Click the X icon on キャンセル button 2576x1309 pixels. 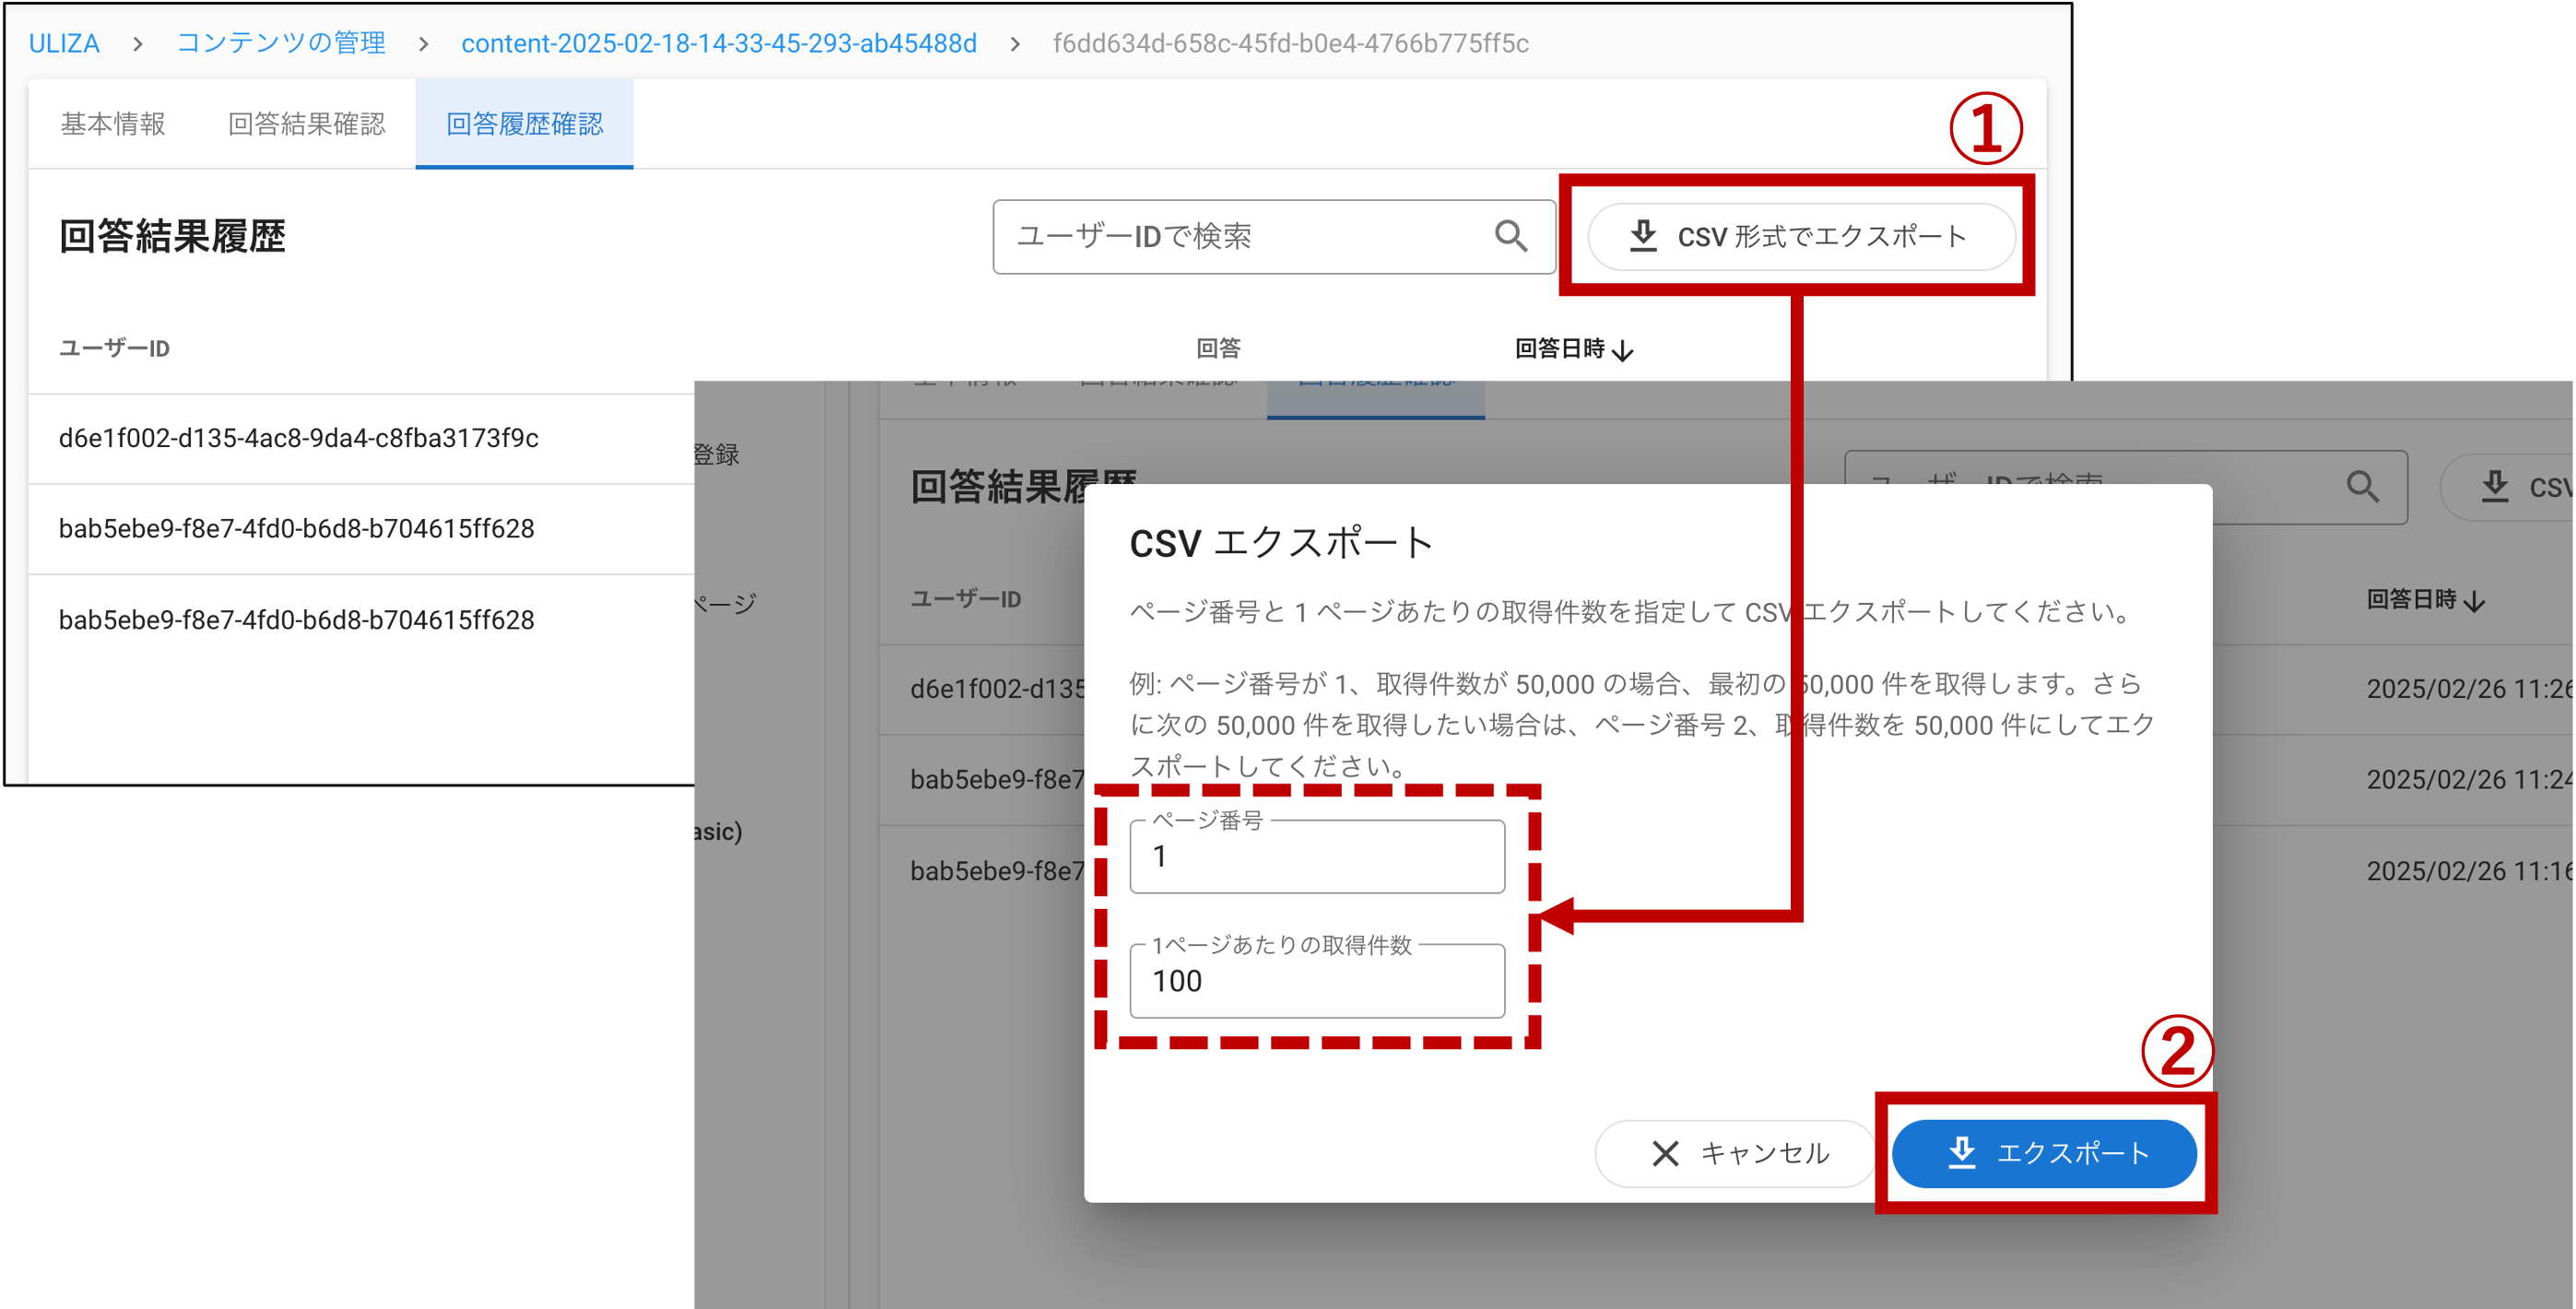1665,1154
